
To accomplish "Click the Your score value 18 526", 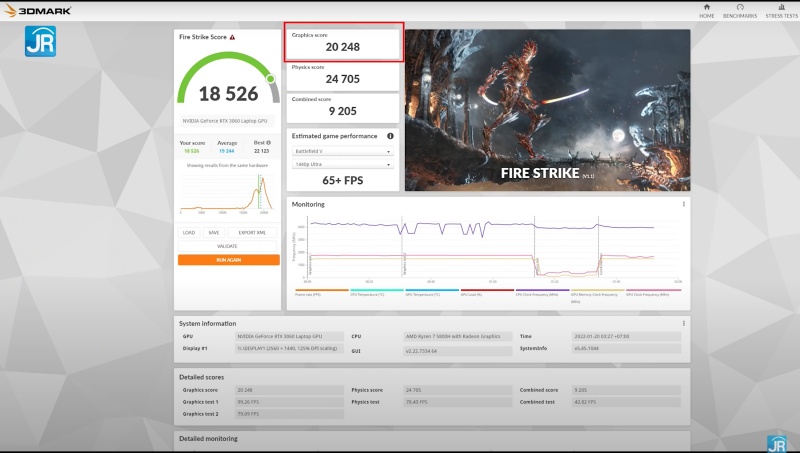I will point(191,151).
